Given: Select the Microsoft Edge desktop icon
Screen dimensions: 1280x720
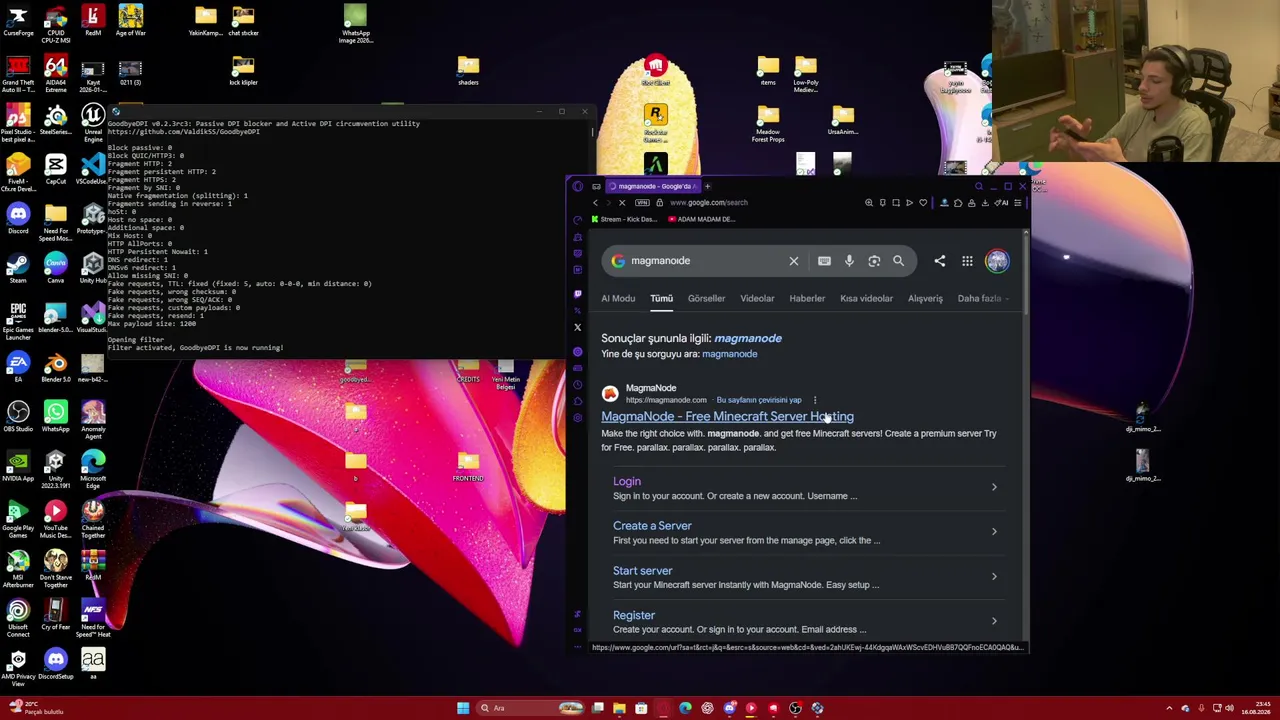Looking at the screenshot, I should [x=93, y=468].
